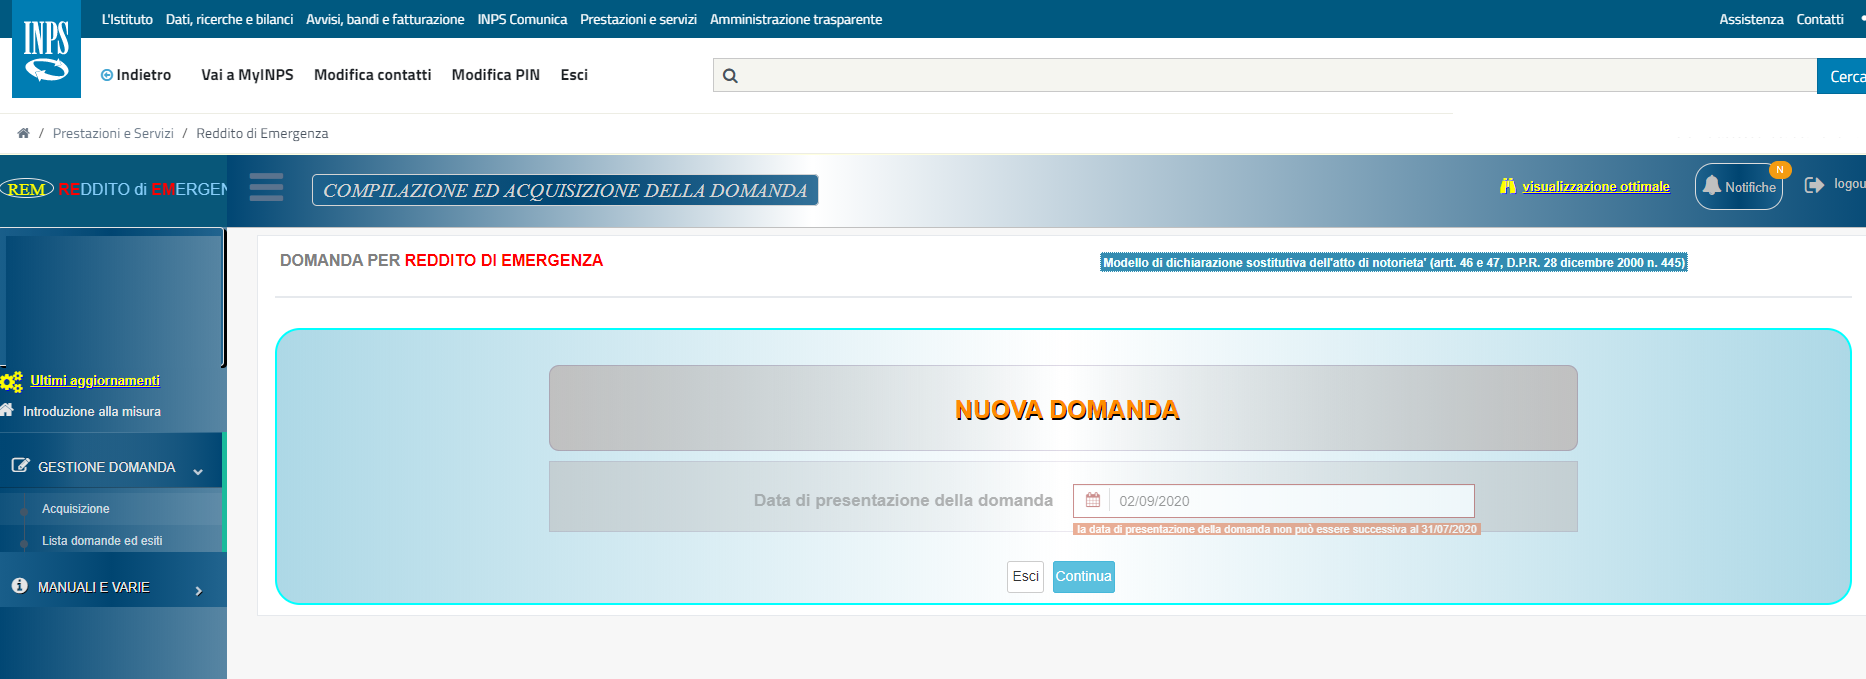
Task: Click the Notifiche bell icon
Action: 1712,186
